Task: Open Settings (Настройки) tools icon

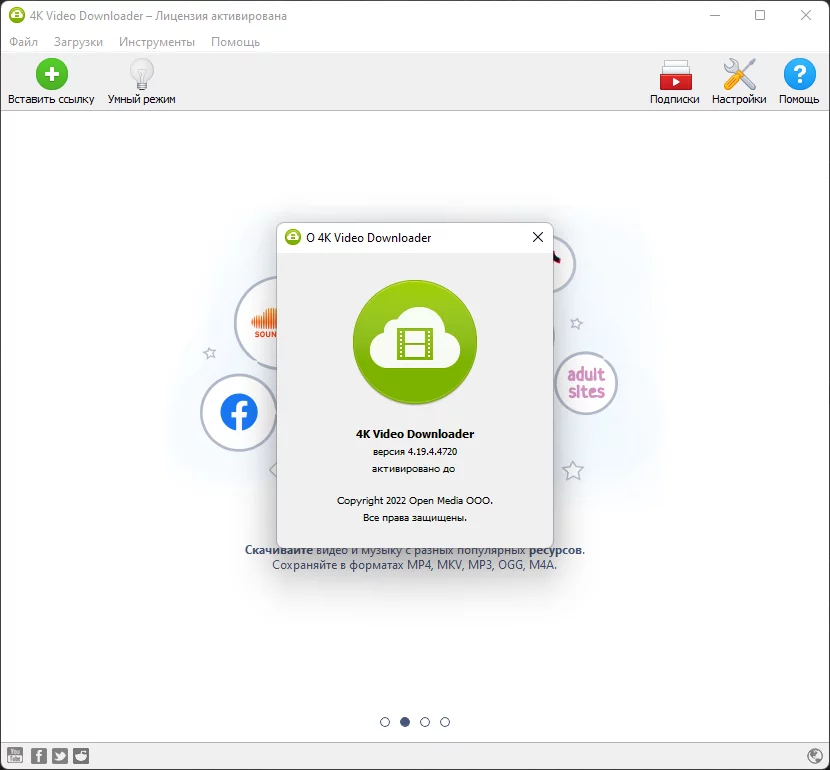Action: (x=739, y=74)
